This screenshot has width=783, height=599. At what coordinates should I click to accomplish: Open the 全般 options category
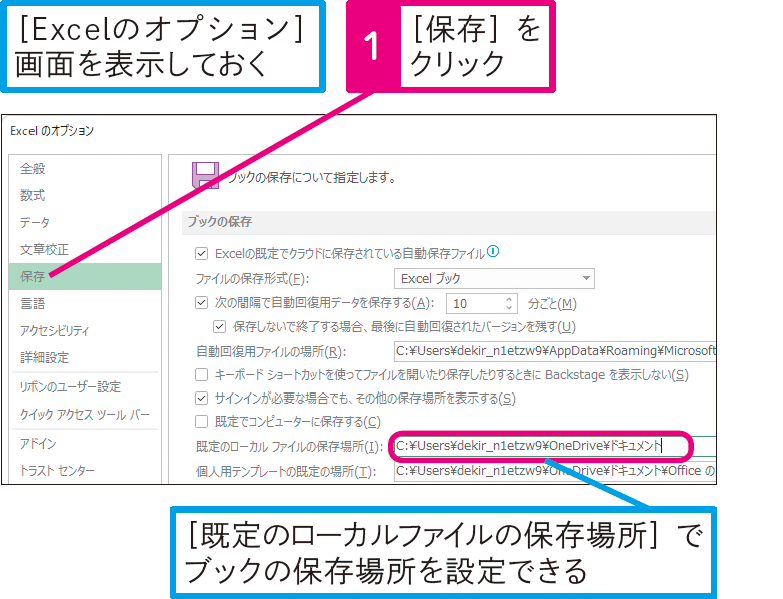click(33, 169)
